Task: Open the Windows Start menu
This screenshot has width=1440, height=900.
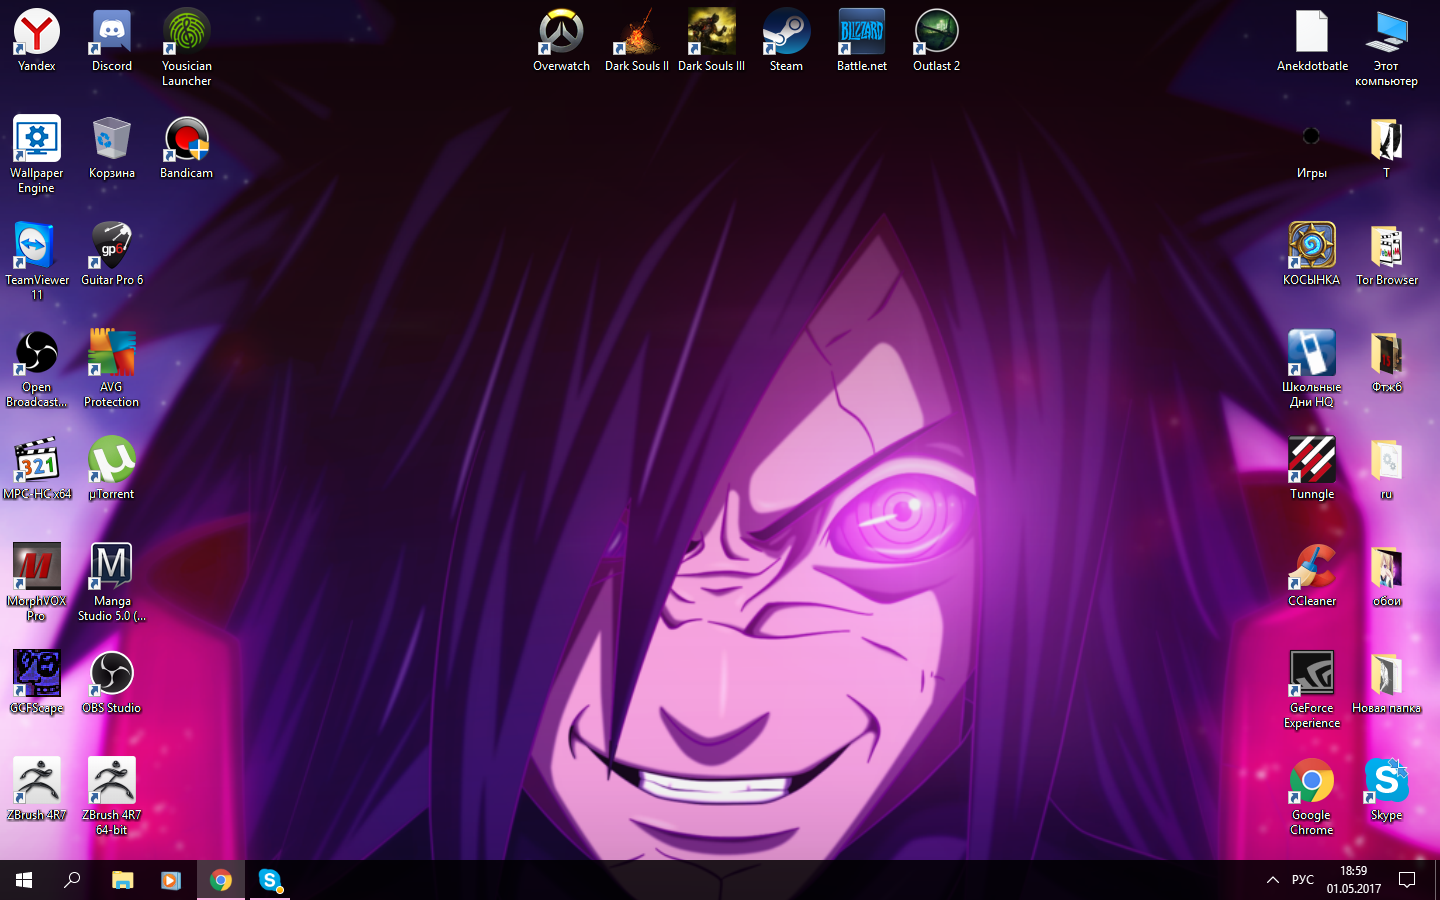Action: tap(24, 880)
